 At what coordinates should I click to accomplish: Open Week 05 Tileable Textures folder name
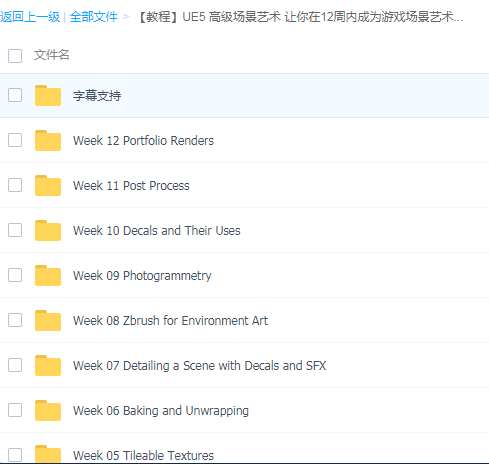click(143, 455)
